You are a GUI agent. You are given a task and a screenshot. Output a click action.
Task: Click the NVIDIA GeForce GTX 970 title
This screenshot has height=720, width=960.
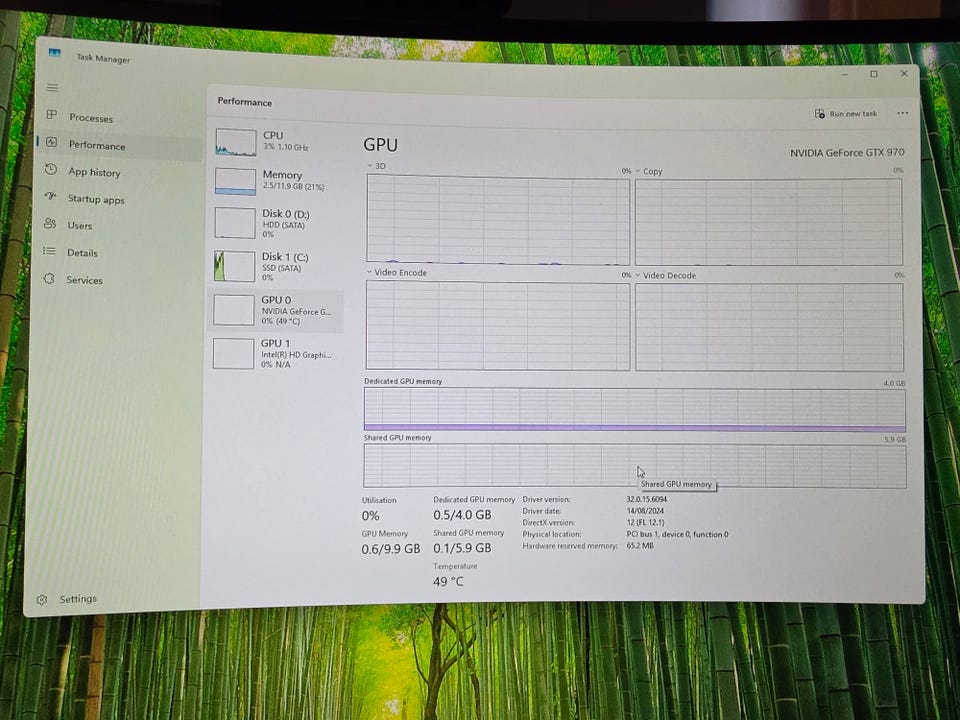(x=847, y=152)
